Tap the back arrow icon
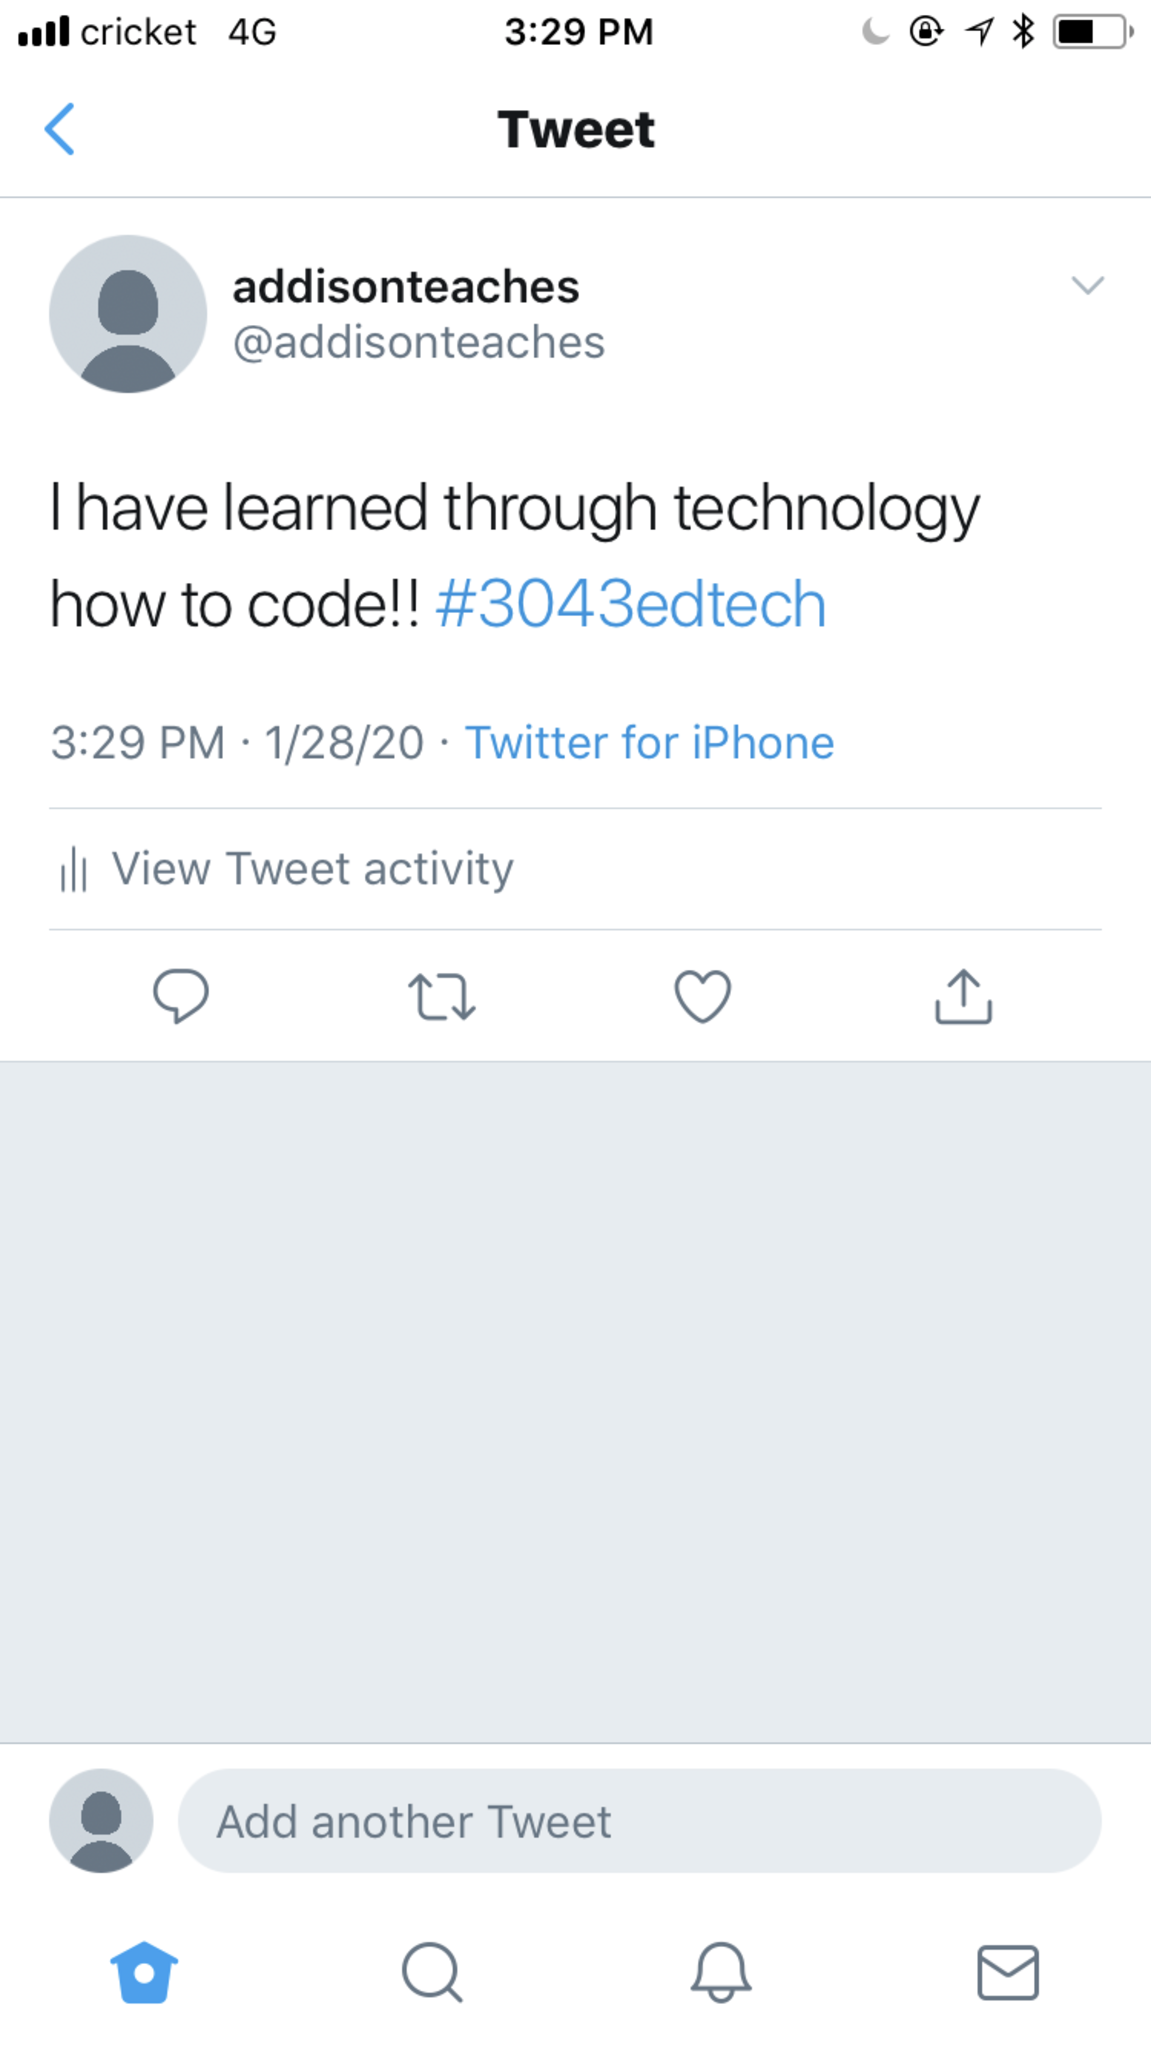The height and width of the screenshot is (2048, 1151). pos(60,129)
